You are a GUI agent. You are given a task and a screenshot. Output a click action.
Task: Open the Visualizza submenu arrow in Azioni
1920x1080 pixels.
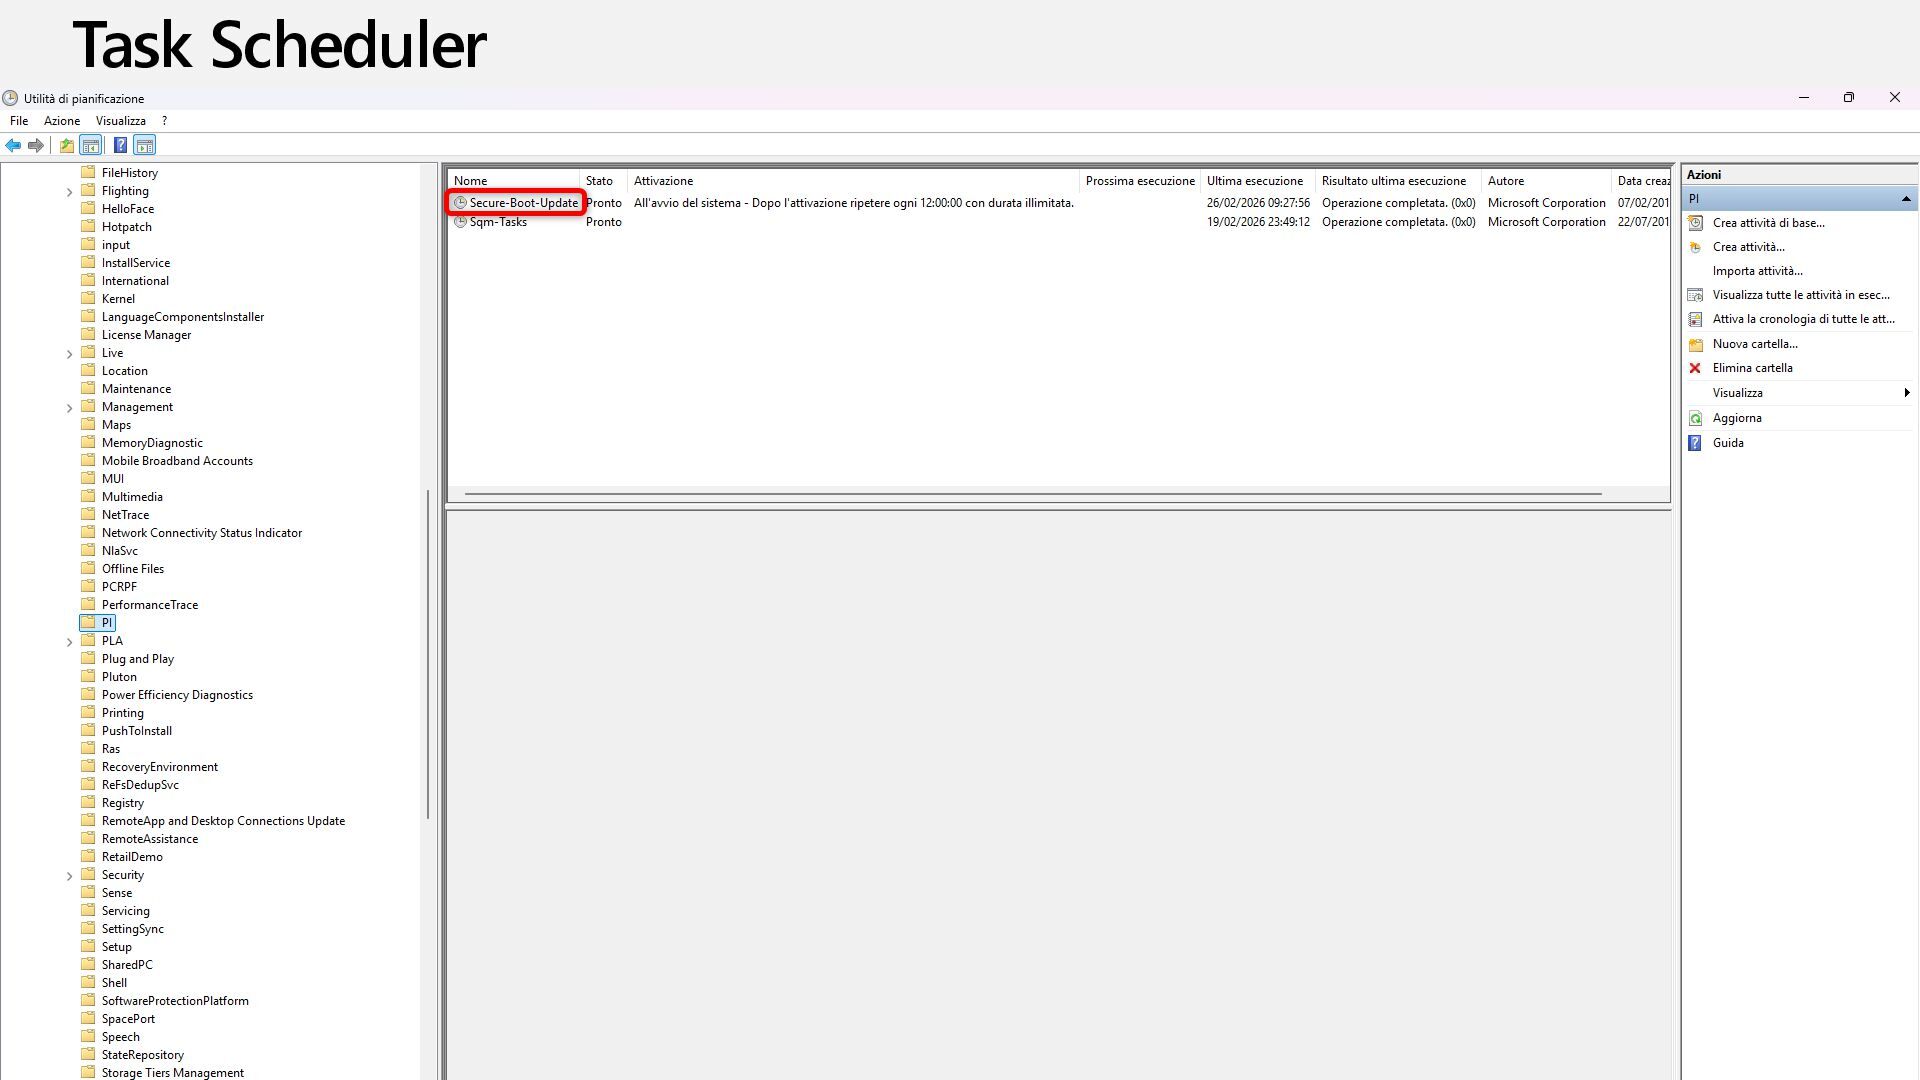(1906, 393)
